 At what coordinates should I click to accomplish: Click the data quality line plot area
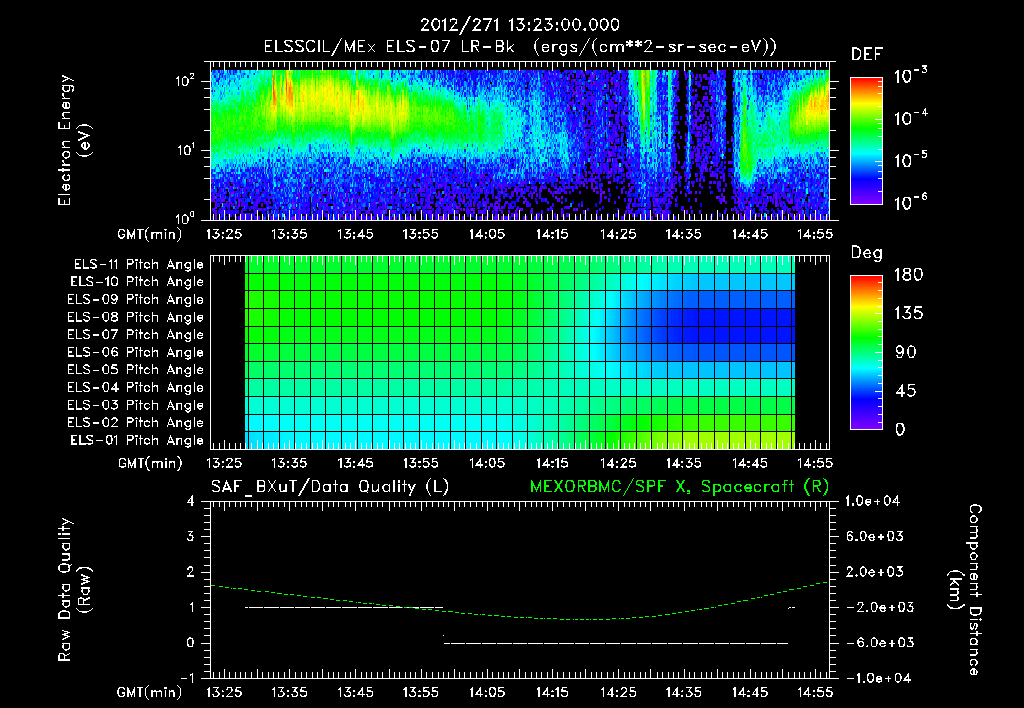pyautogui.click(x=520, y=589)
